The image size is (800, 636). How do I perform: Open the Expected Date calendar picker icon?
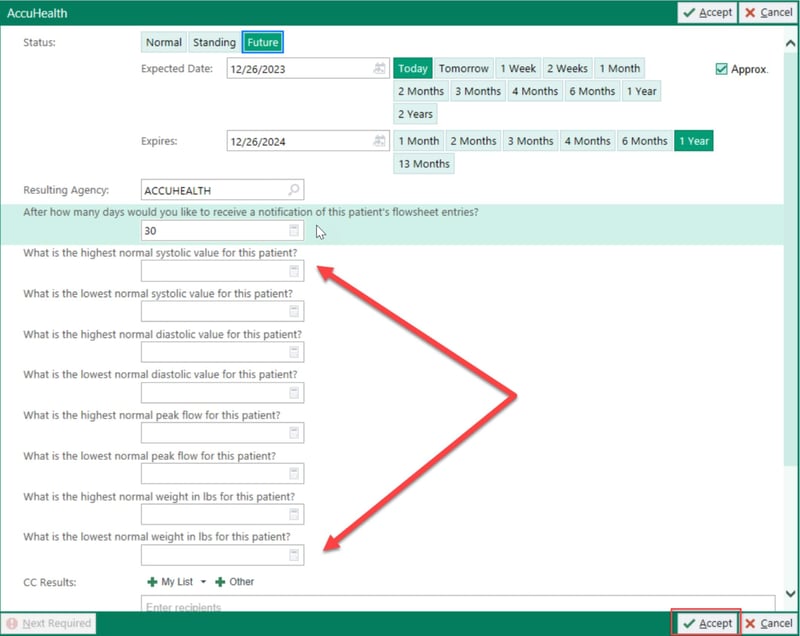(379, 68)
